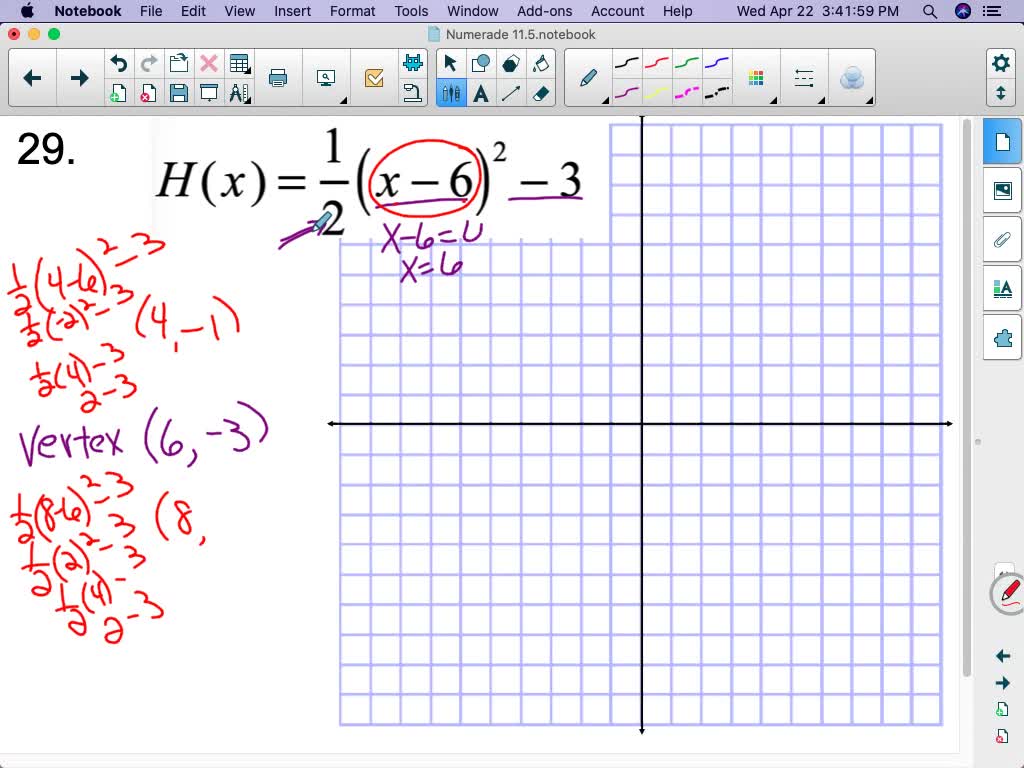Open the Text tool (A icon)
1024x768 pixels.
point(481,92)
